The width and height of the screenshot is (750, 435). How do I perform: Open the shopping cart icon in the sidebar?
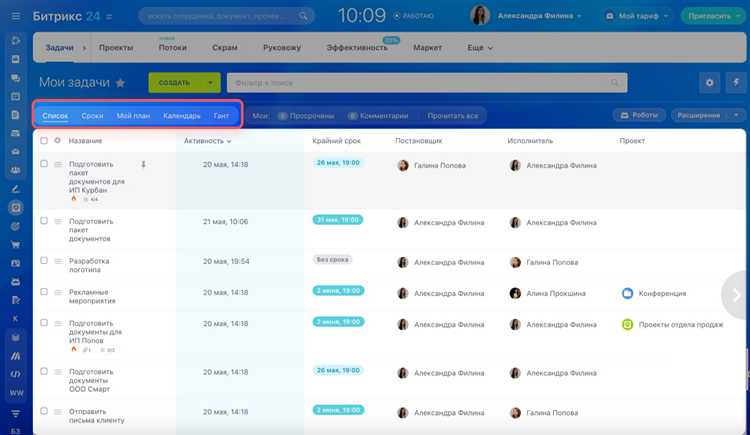[x=16, y=245]
